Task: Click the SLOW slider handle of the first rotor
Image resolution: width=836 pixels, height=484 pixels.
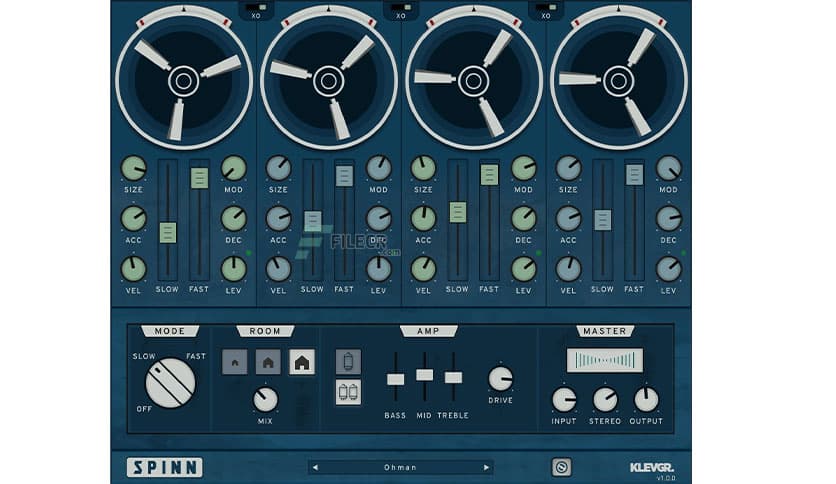Action: click(167, 233)
